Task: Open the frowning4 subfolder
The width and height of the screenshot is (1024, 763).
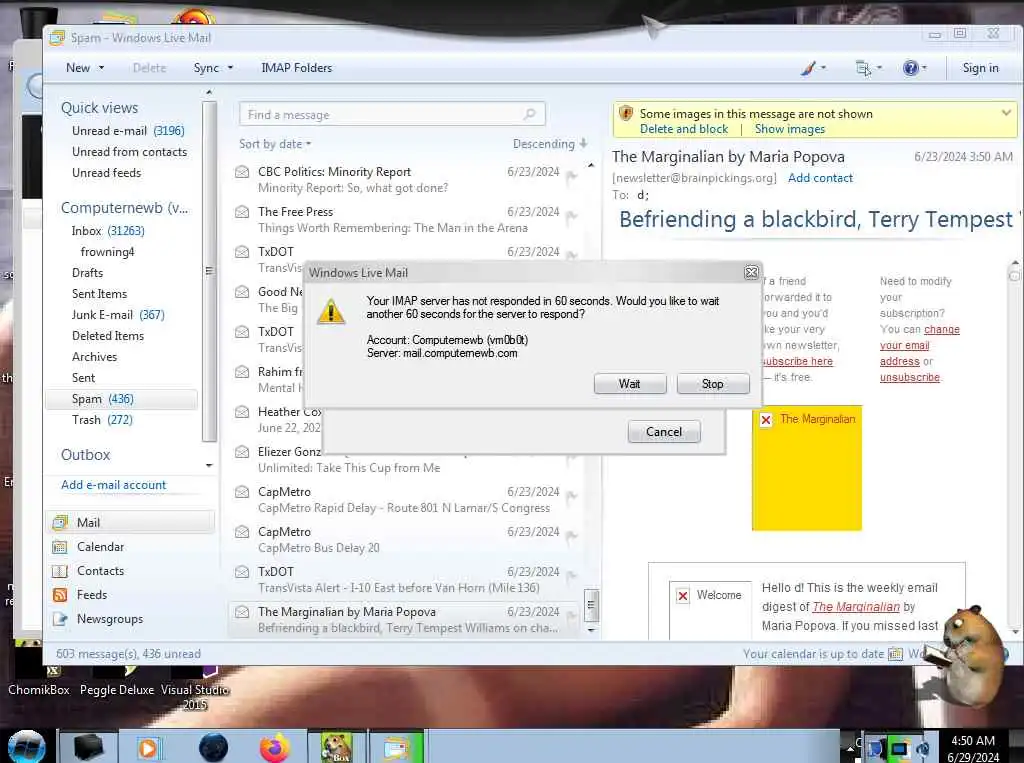Action: point(107,252)
